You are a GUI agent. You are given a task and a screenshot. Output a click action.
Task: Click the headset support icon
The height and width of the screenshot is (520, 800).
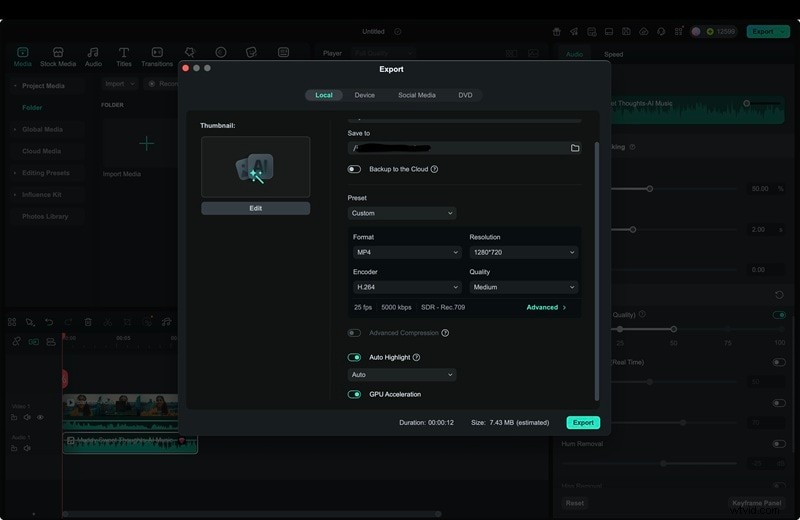click(661, 32)
